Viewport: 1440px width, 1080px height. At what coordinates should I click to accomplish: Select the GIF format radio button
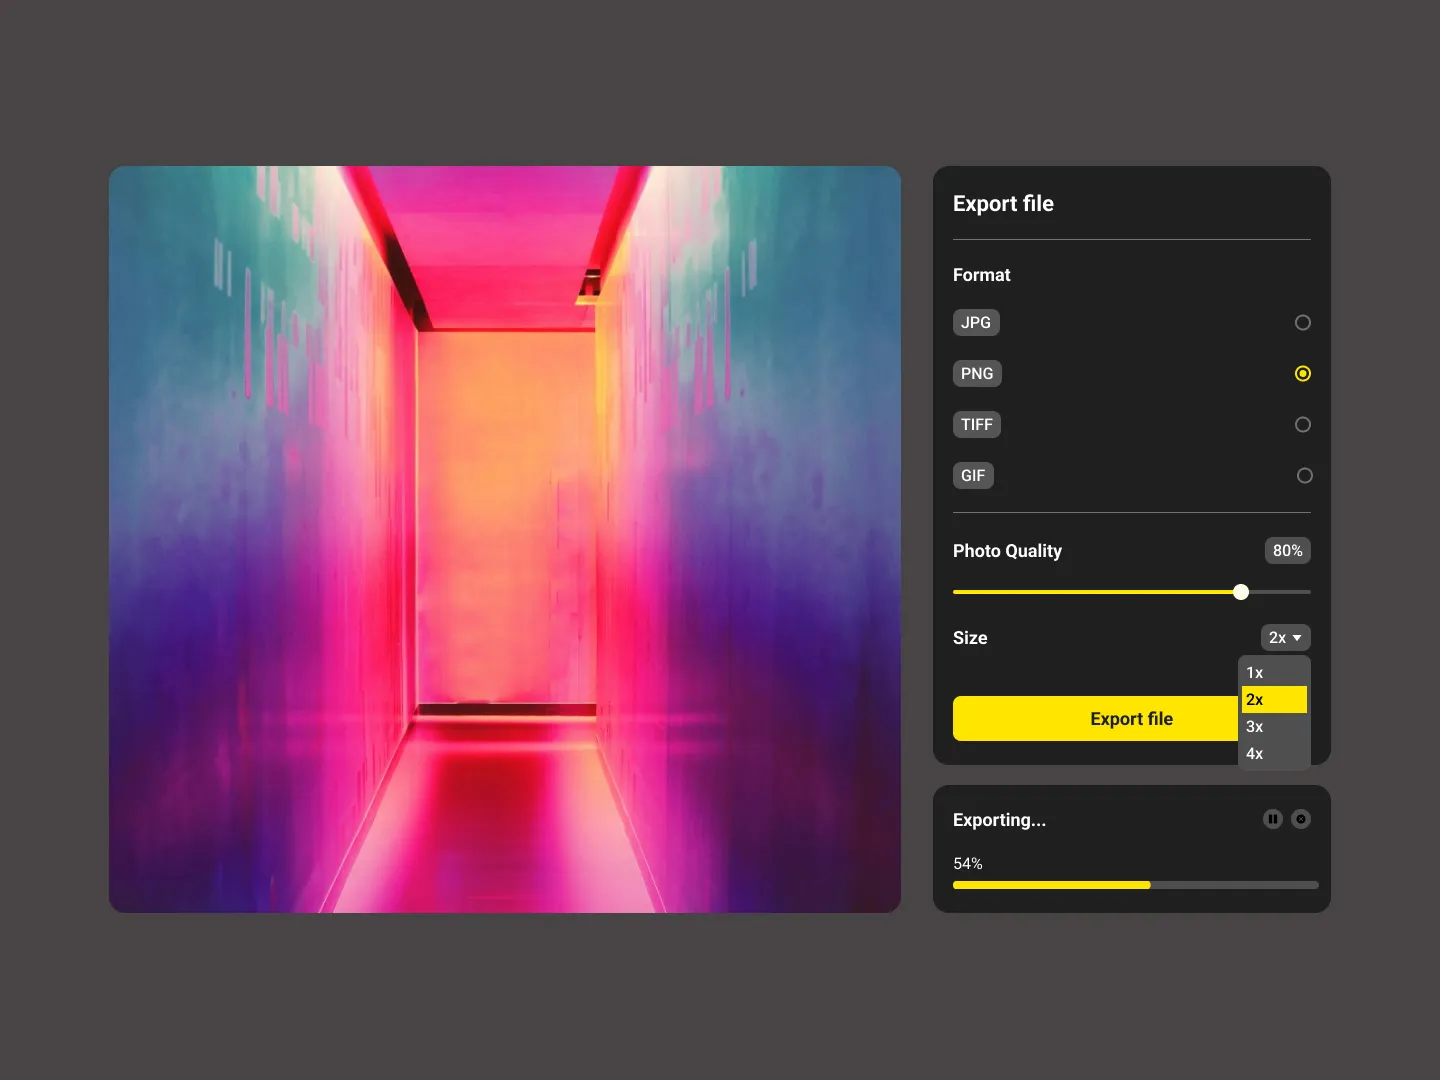click(1304, 476)
